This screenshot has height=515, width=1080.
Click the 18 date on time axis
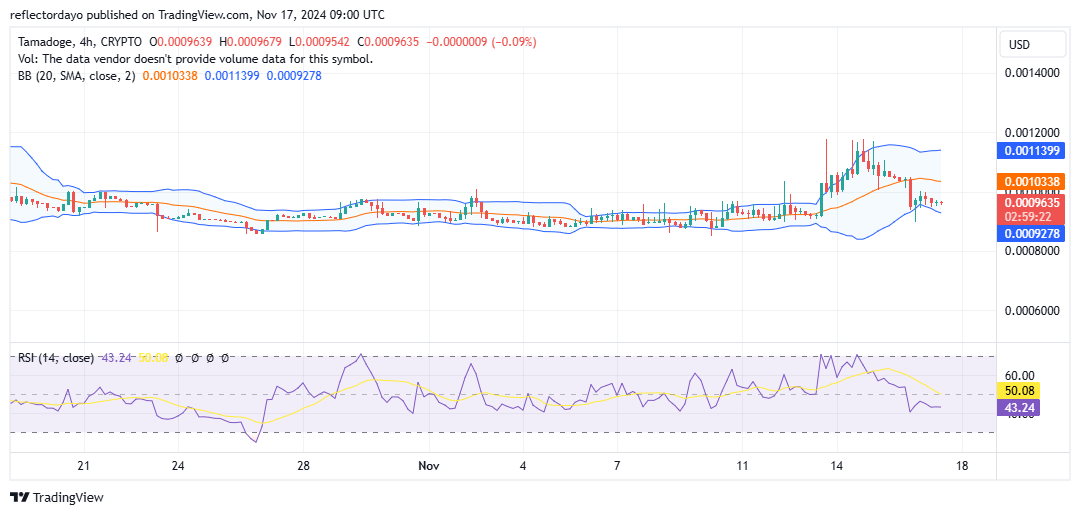962,466
